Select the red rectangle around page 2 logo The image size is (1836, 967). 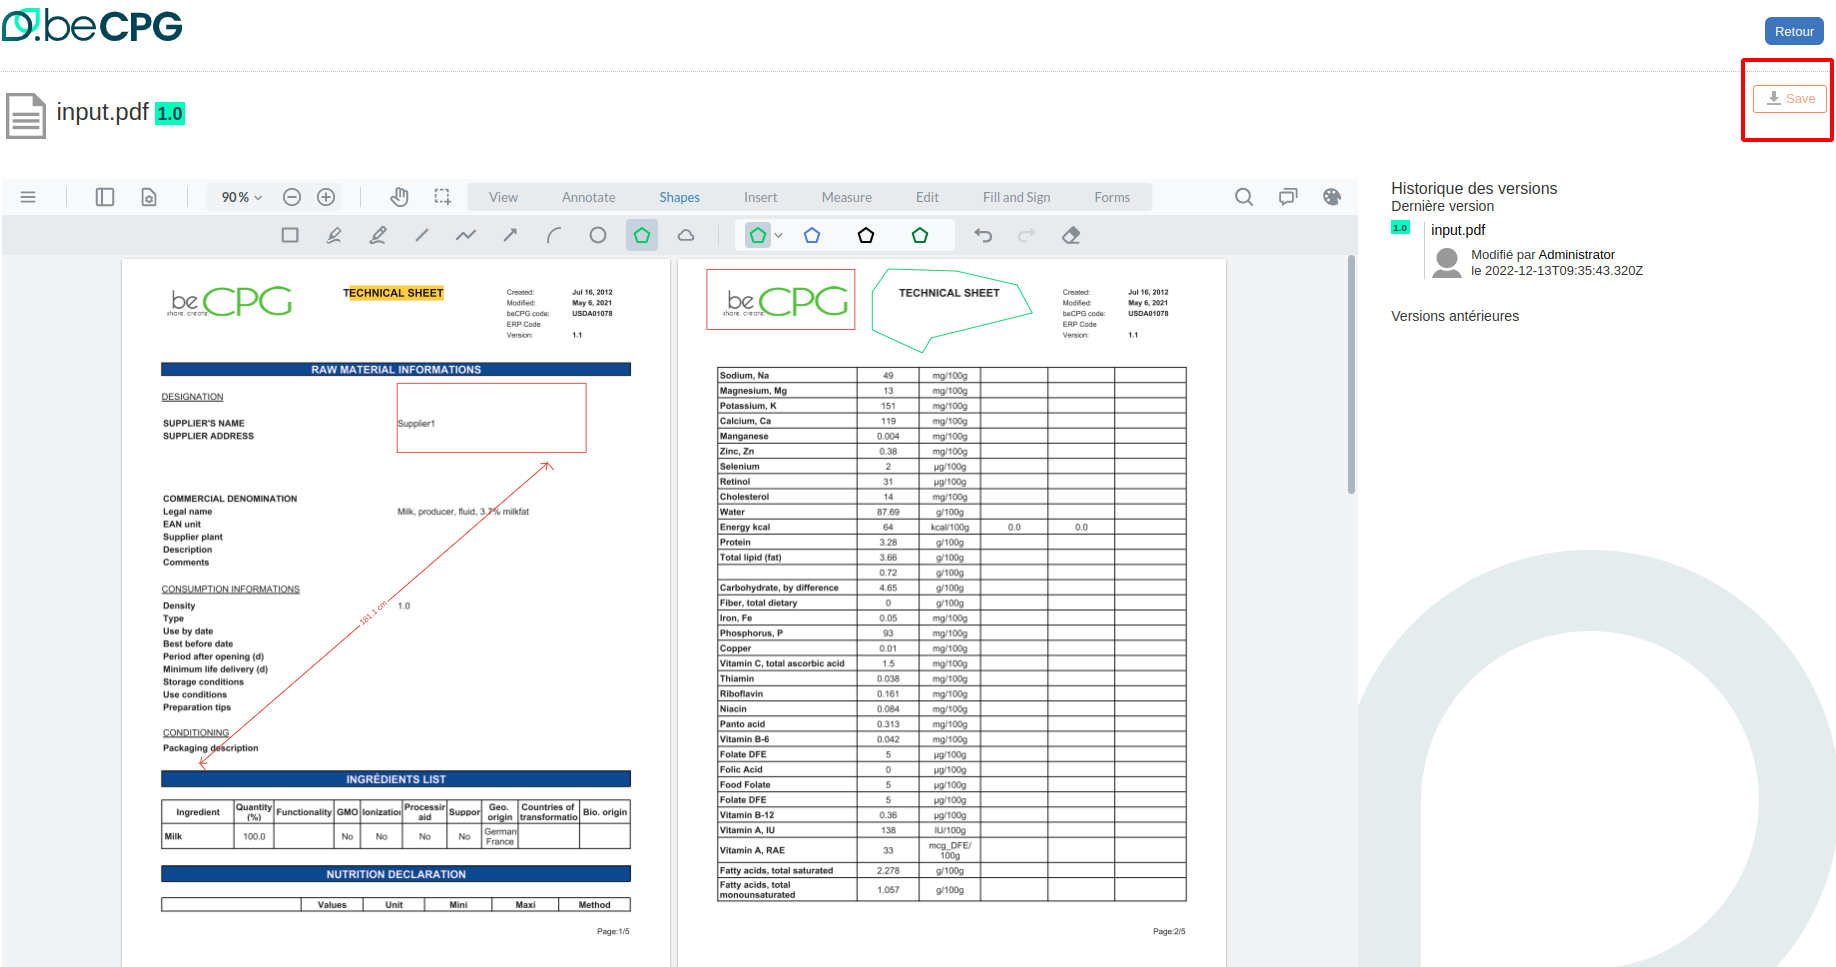click(x=781, y=299)
